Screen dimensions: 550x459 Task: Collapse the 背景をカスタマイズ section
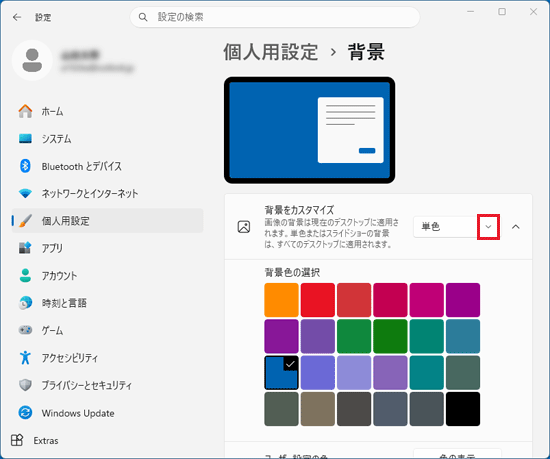pos(516,227)
